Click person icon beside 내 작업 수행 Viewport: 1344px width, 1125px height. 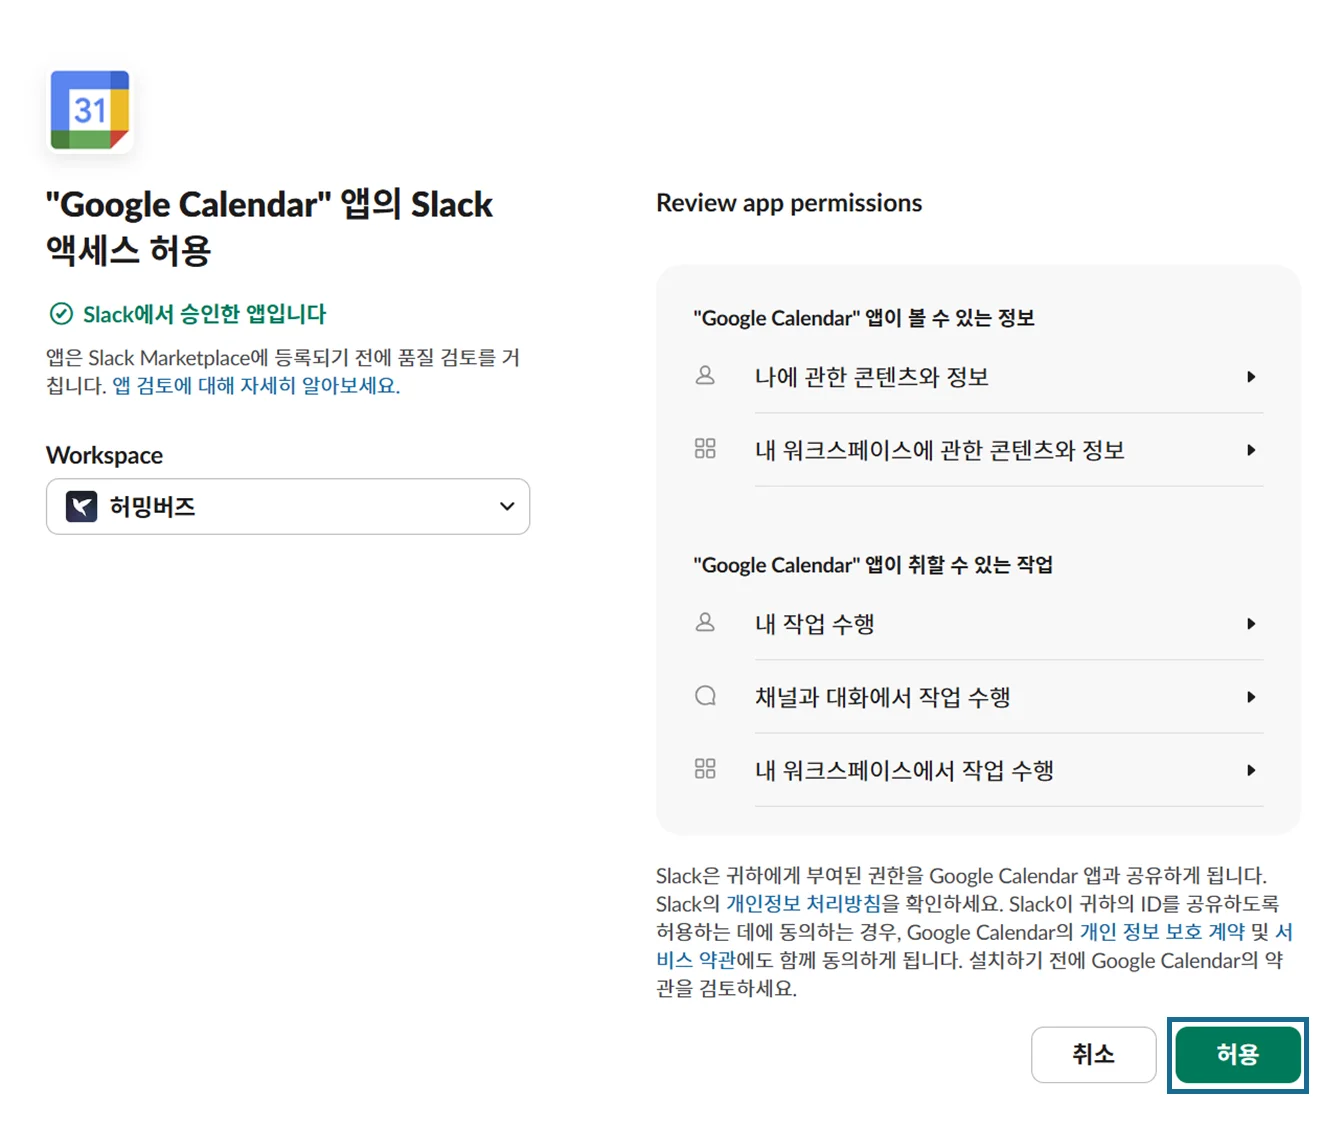click(x=705, y=623)
